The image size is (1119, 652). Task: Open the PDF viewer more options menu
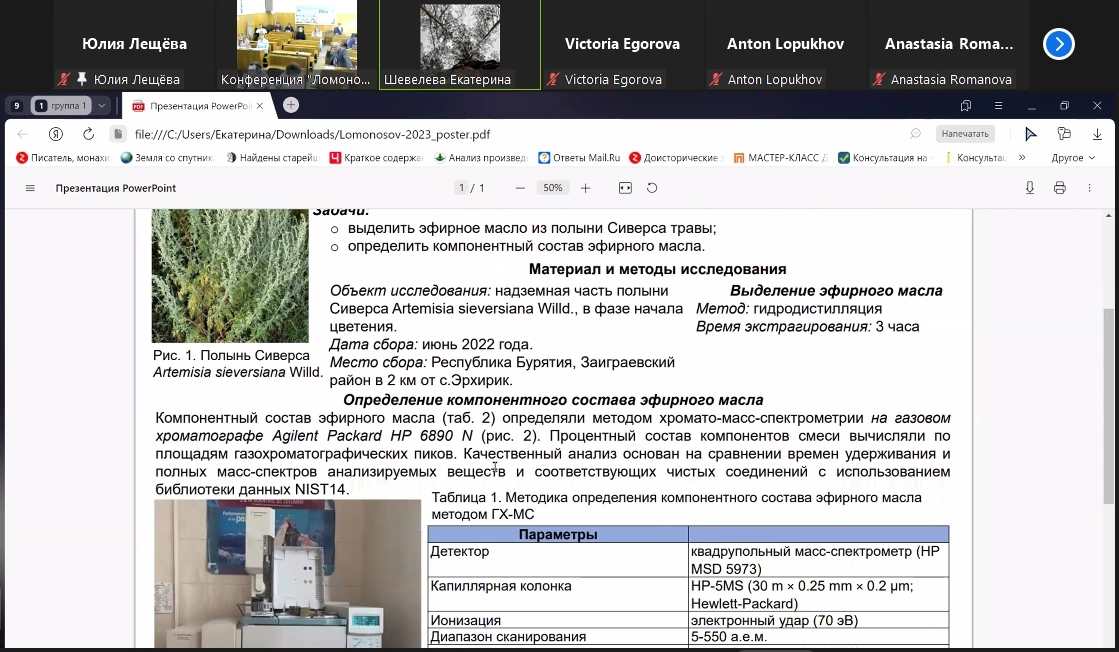[1090, 188]
